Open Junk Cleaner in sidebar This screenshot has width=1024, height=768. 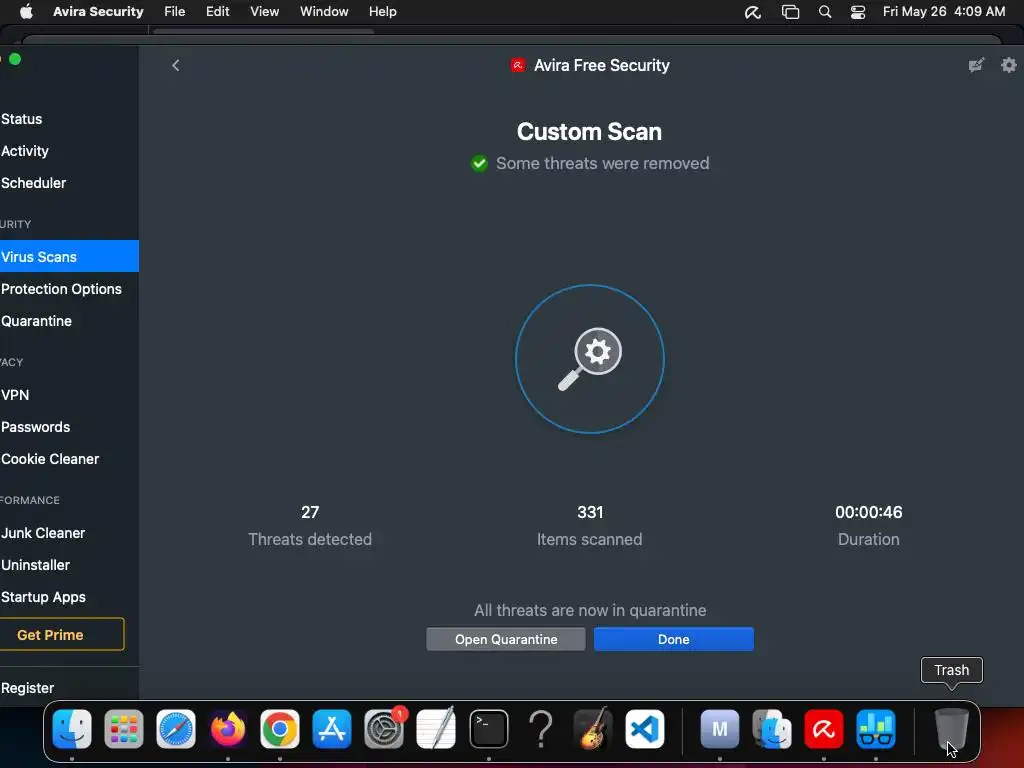click(43, 533)
